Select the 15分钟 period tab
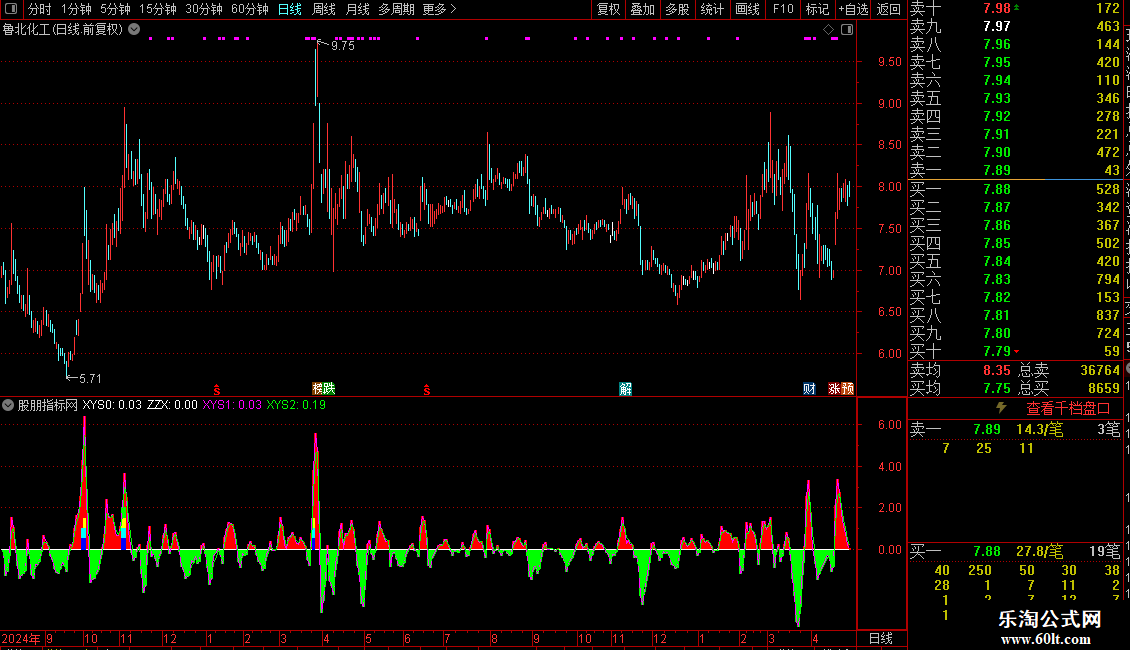Viewport: 1130px width, 650px height. click(x=157, y=9)
